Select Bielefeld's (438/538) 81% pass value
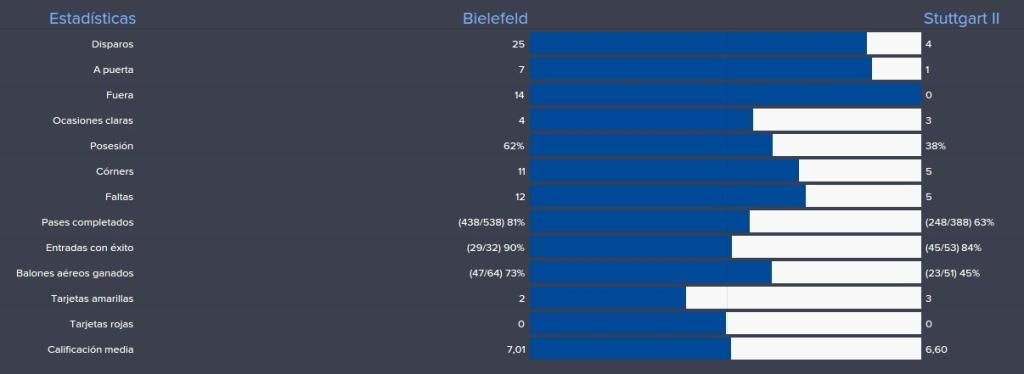This screenshot has height=374, width=1024. point(492,223)
